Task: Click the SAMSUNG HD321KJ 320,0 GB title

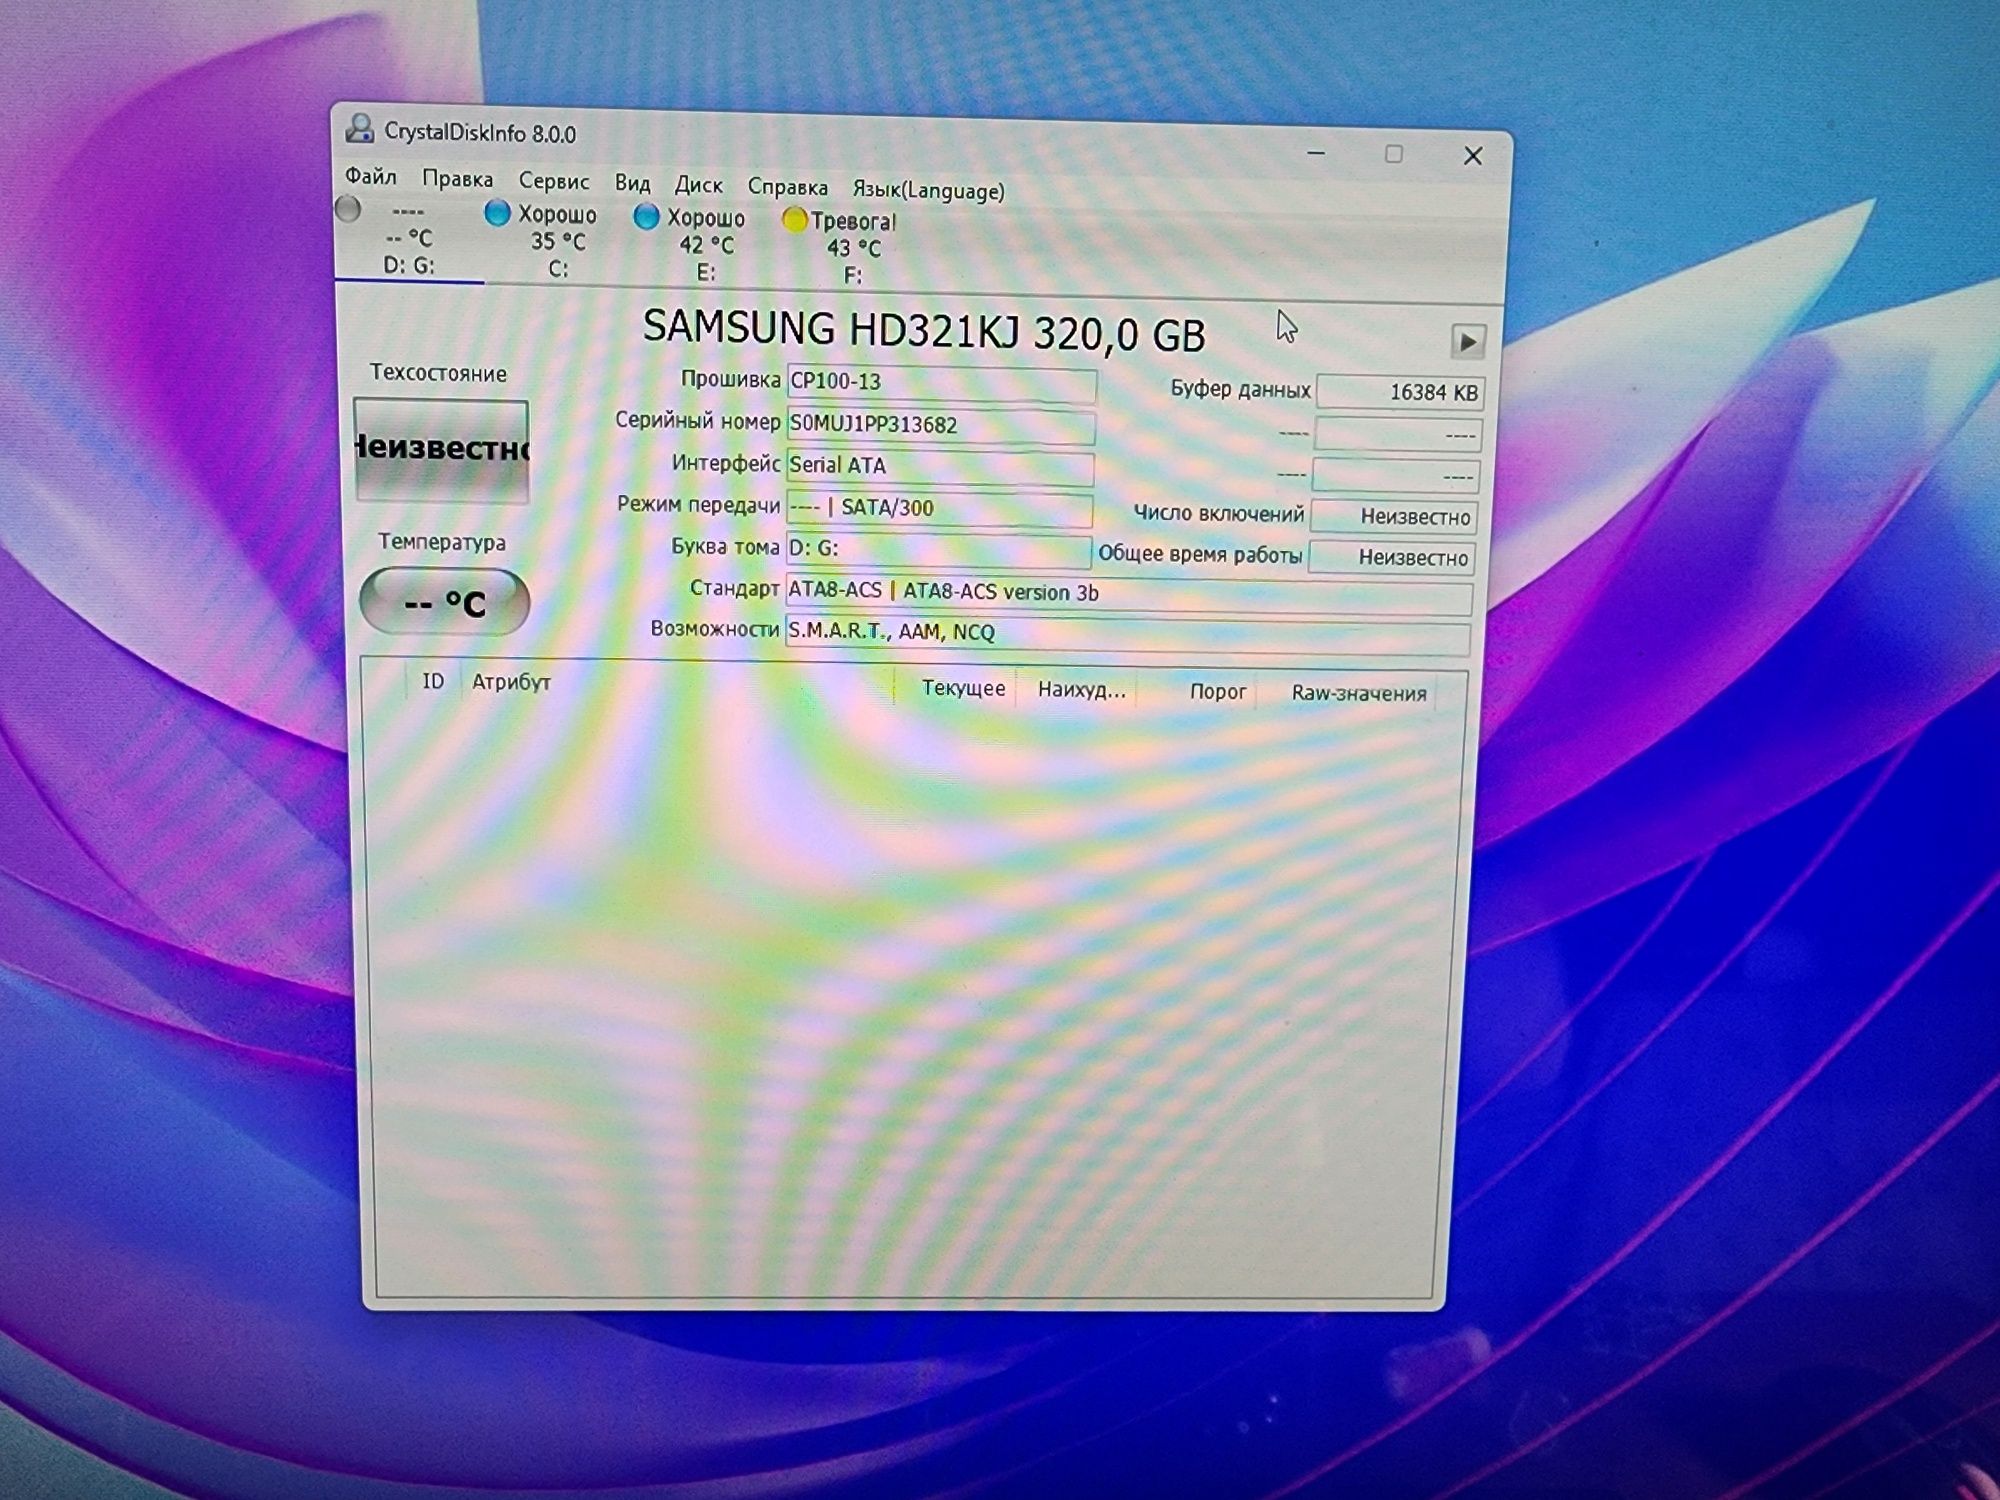Action: click(x=924, y=331)
